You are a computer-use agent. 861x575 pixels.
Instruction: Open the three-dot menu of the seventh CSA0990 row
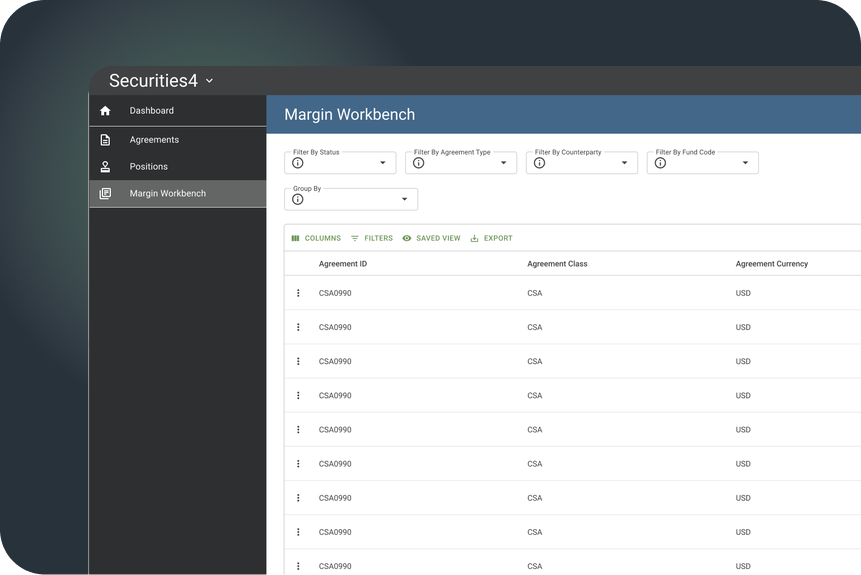click(298, 498)
